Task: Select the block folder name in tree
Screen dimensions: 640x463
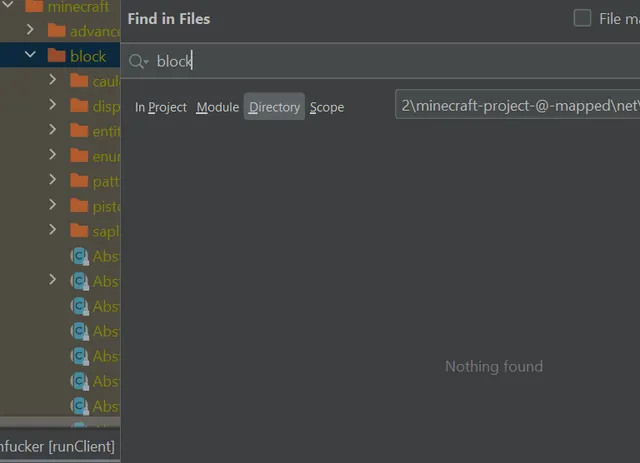Action: [x=88, y=56]
